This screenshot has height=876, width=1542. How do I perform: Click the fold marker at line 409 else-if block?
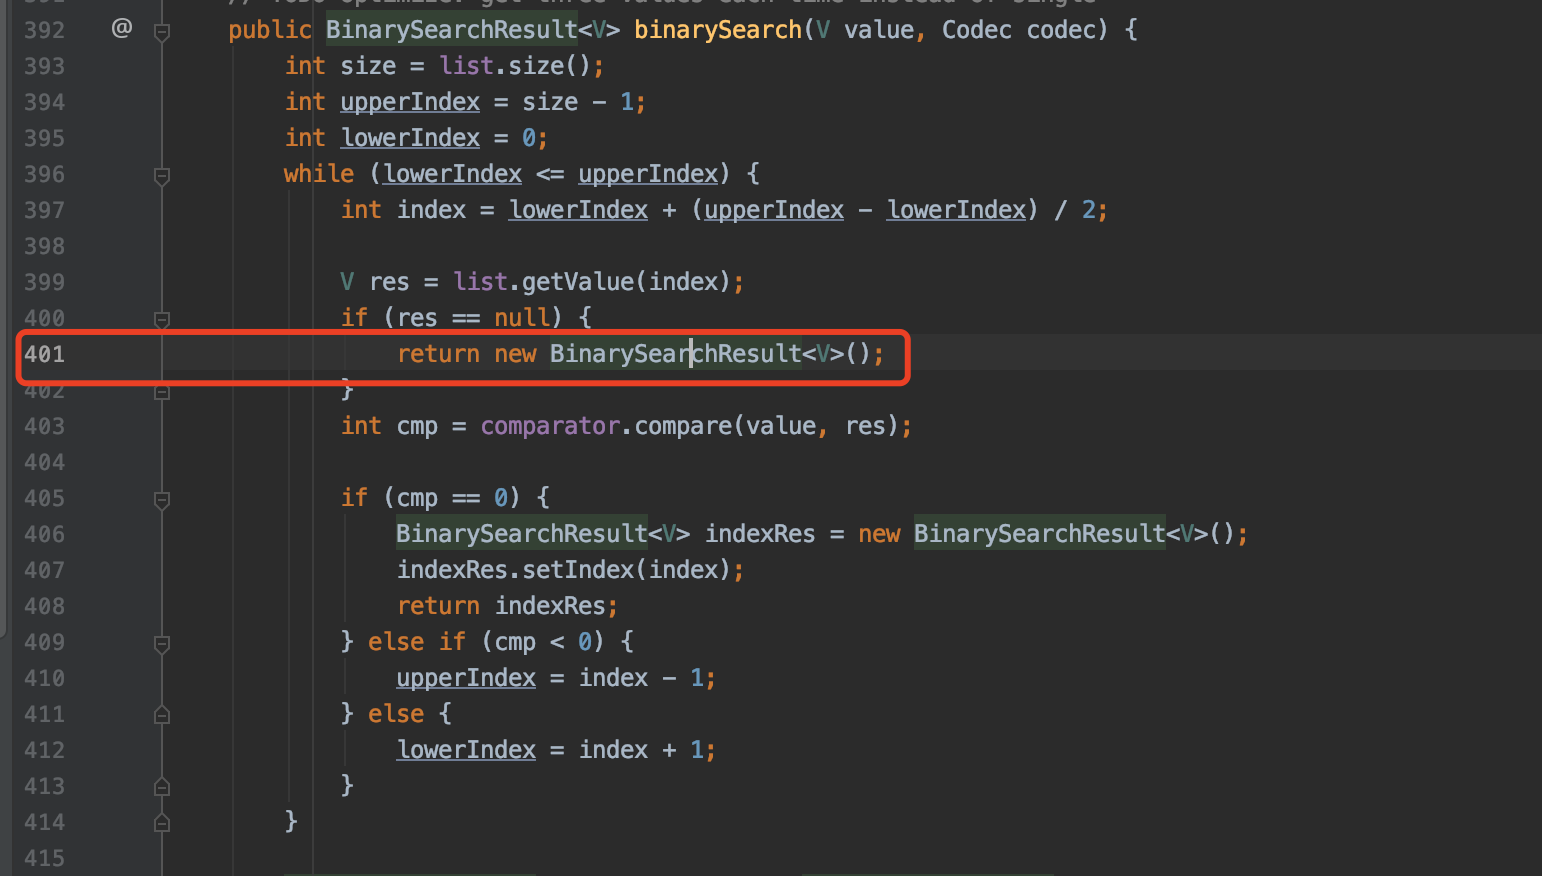tap(162, 643)
